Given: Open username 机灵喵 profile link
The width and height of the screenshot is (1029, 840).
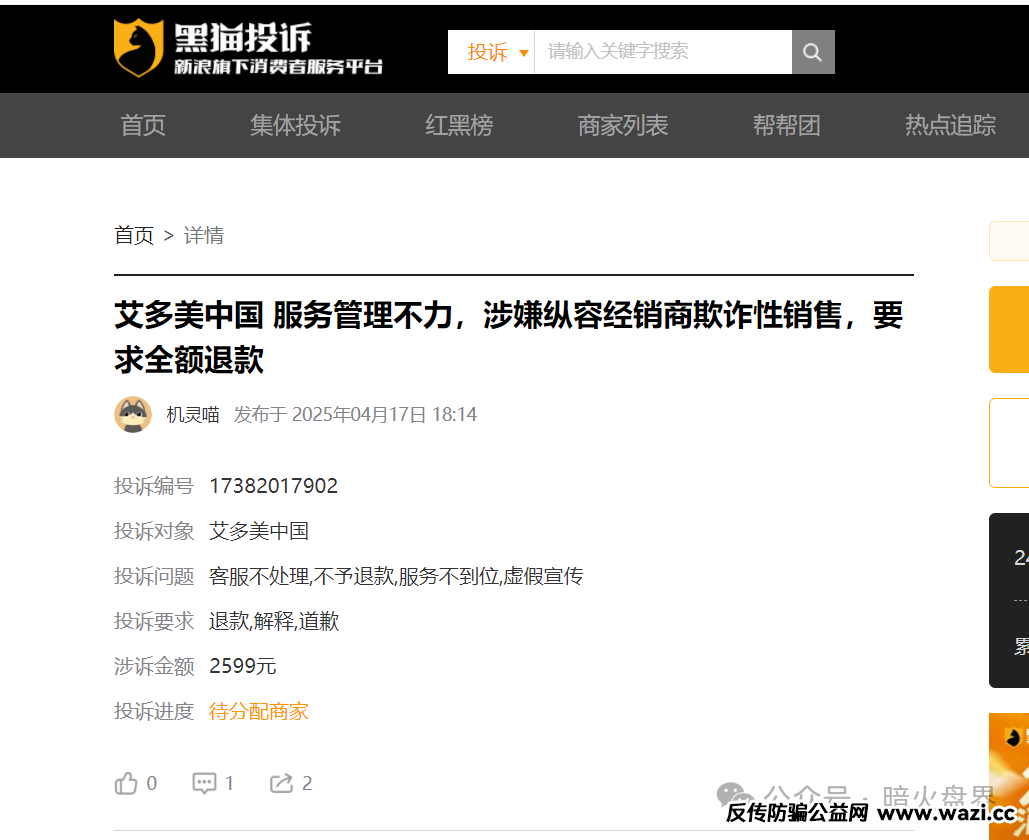Looking at the screenshot, I should point(192,414).
